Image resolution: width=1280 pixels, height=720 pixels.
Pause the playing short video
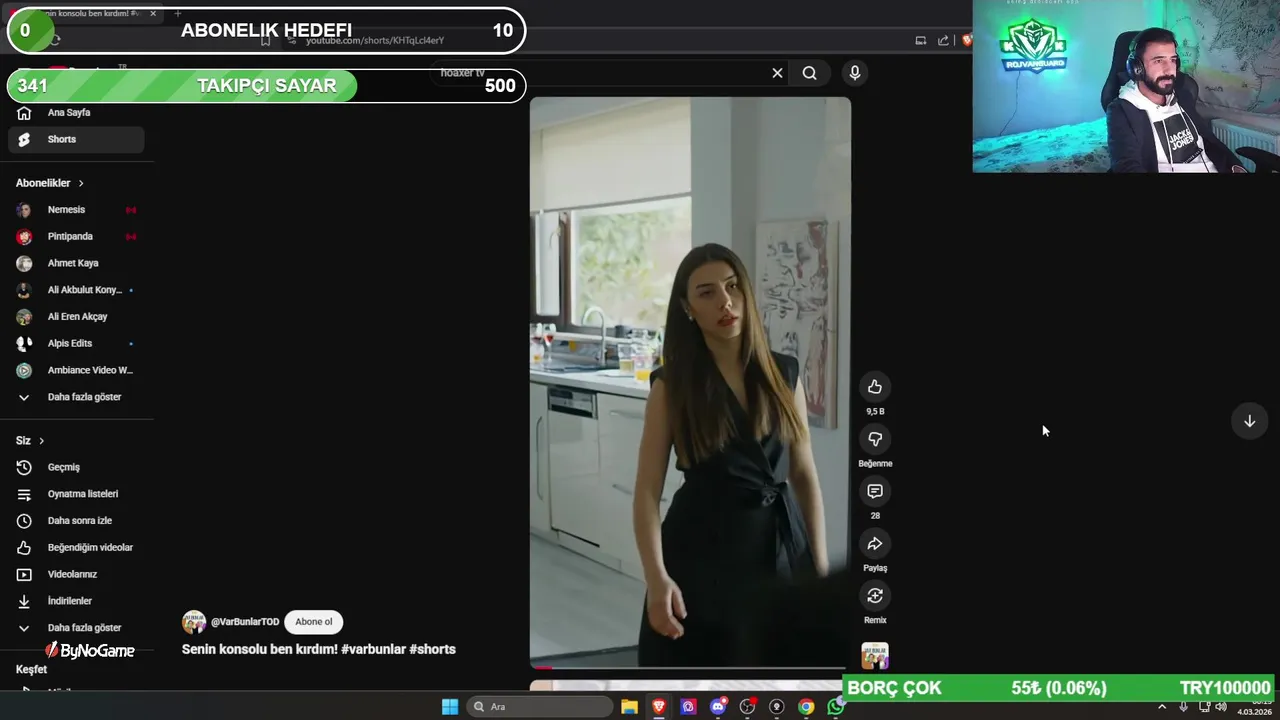(x=690, y=382)
